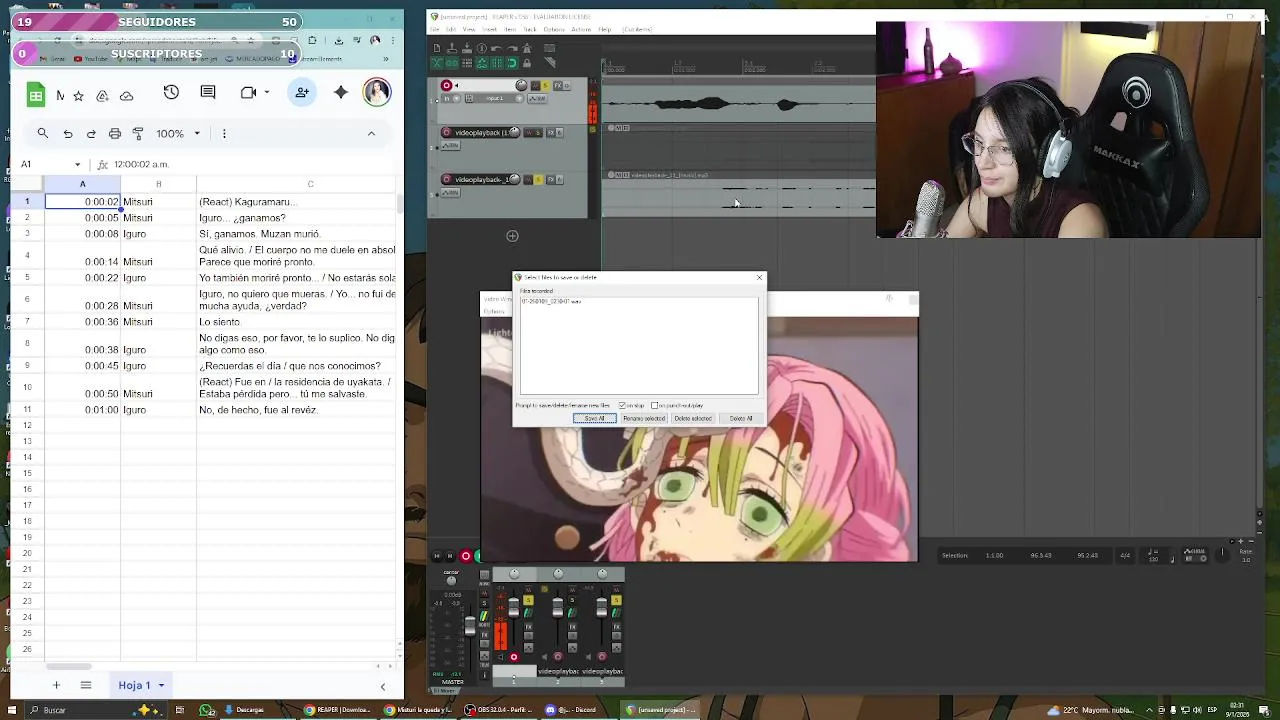Image resolution: width=1280 pixels, height=720 pixels.
Task: Open master channel FX in mixer
Action: click(x=484, y=635)
